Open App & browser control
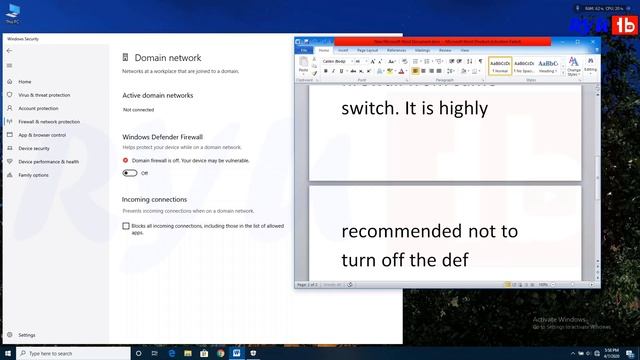Screen dimensions: 640x360 tap(42, 135)
